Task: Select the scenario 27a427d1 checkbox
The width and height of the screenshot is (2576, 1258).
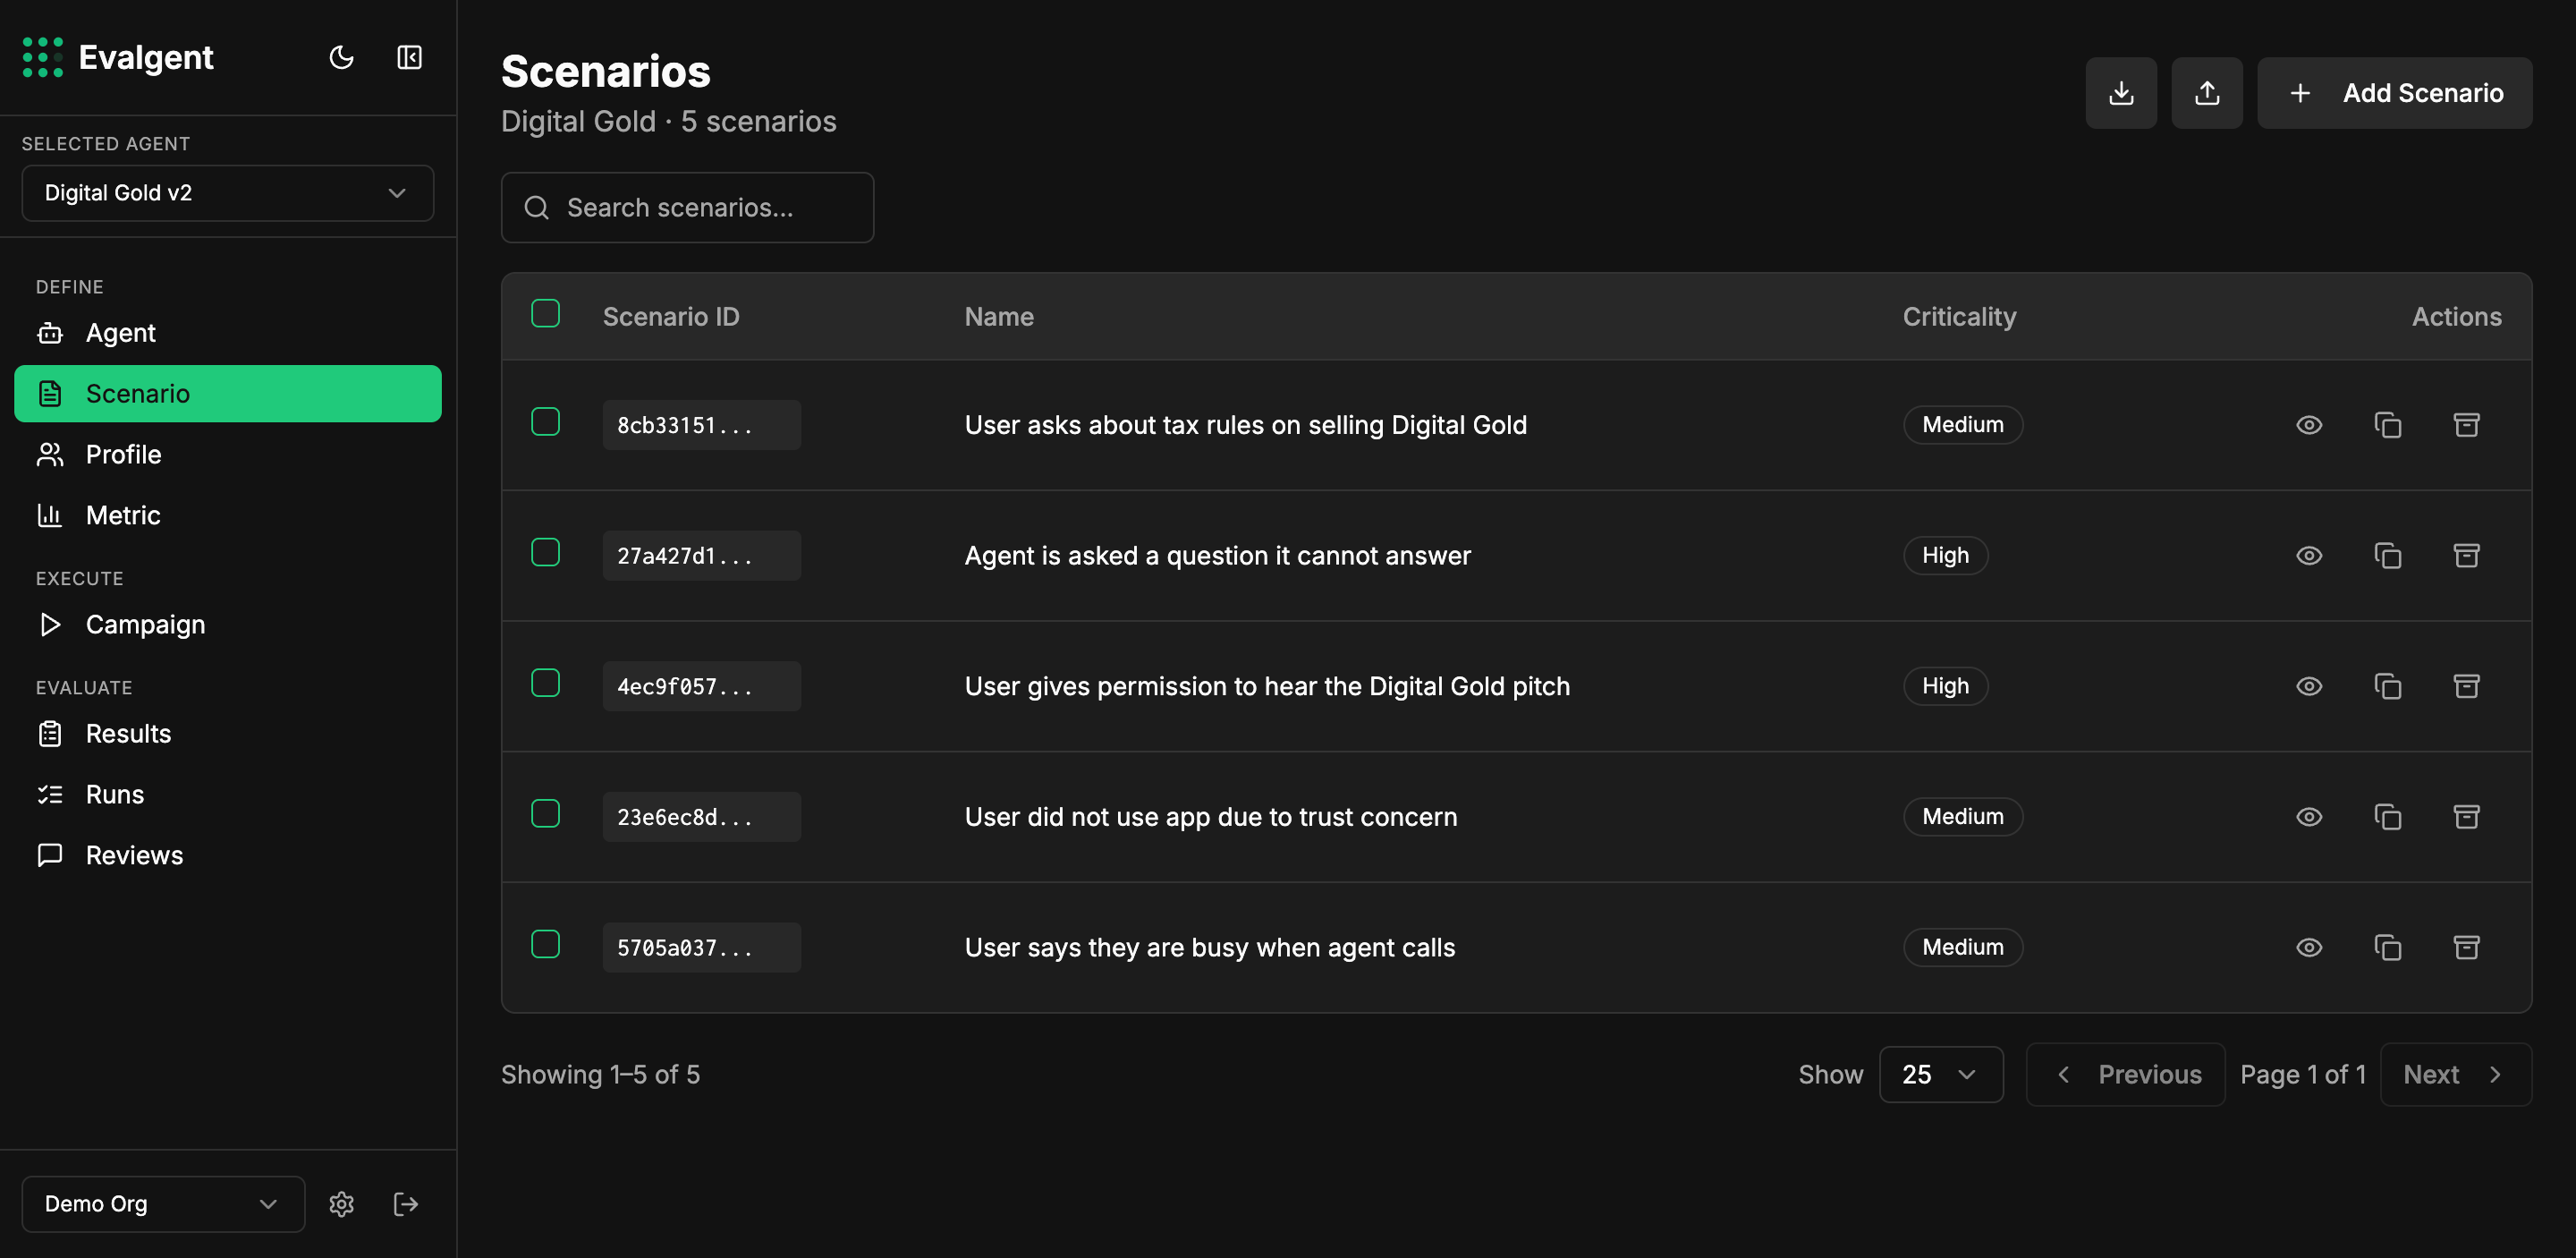Action: 545,553
